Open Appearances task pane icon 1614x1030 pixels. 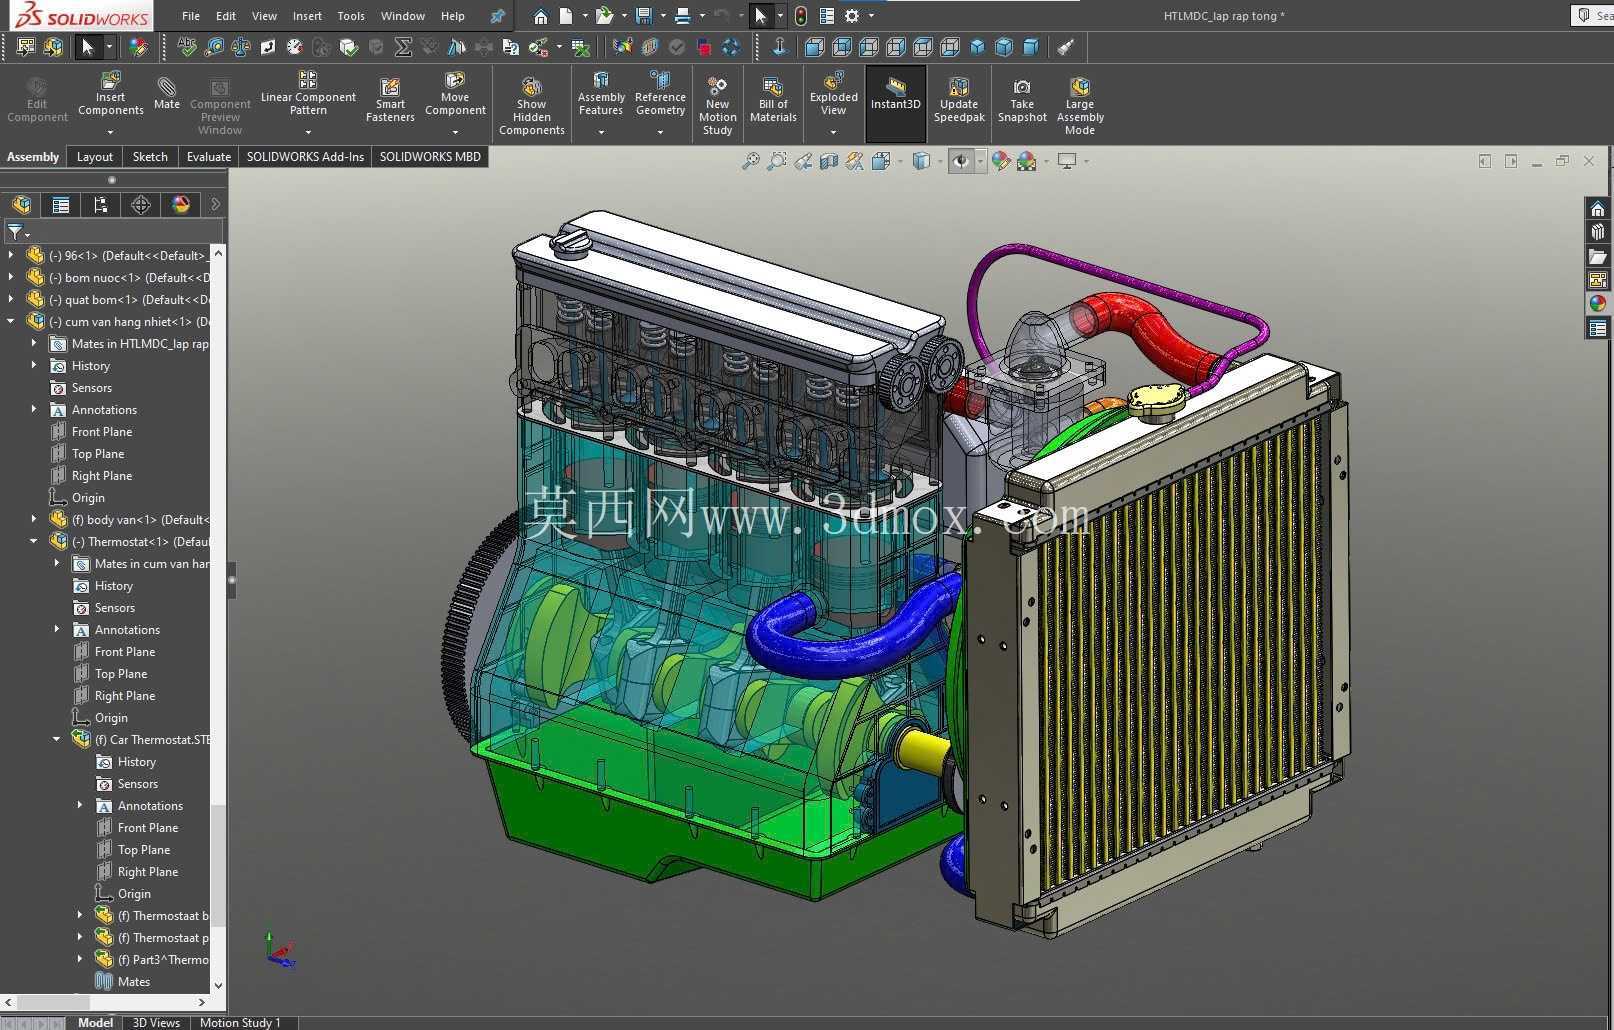tap(1597, 304)
